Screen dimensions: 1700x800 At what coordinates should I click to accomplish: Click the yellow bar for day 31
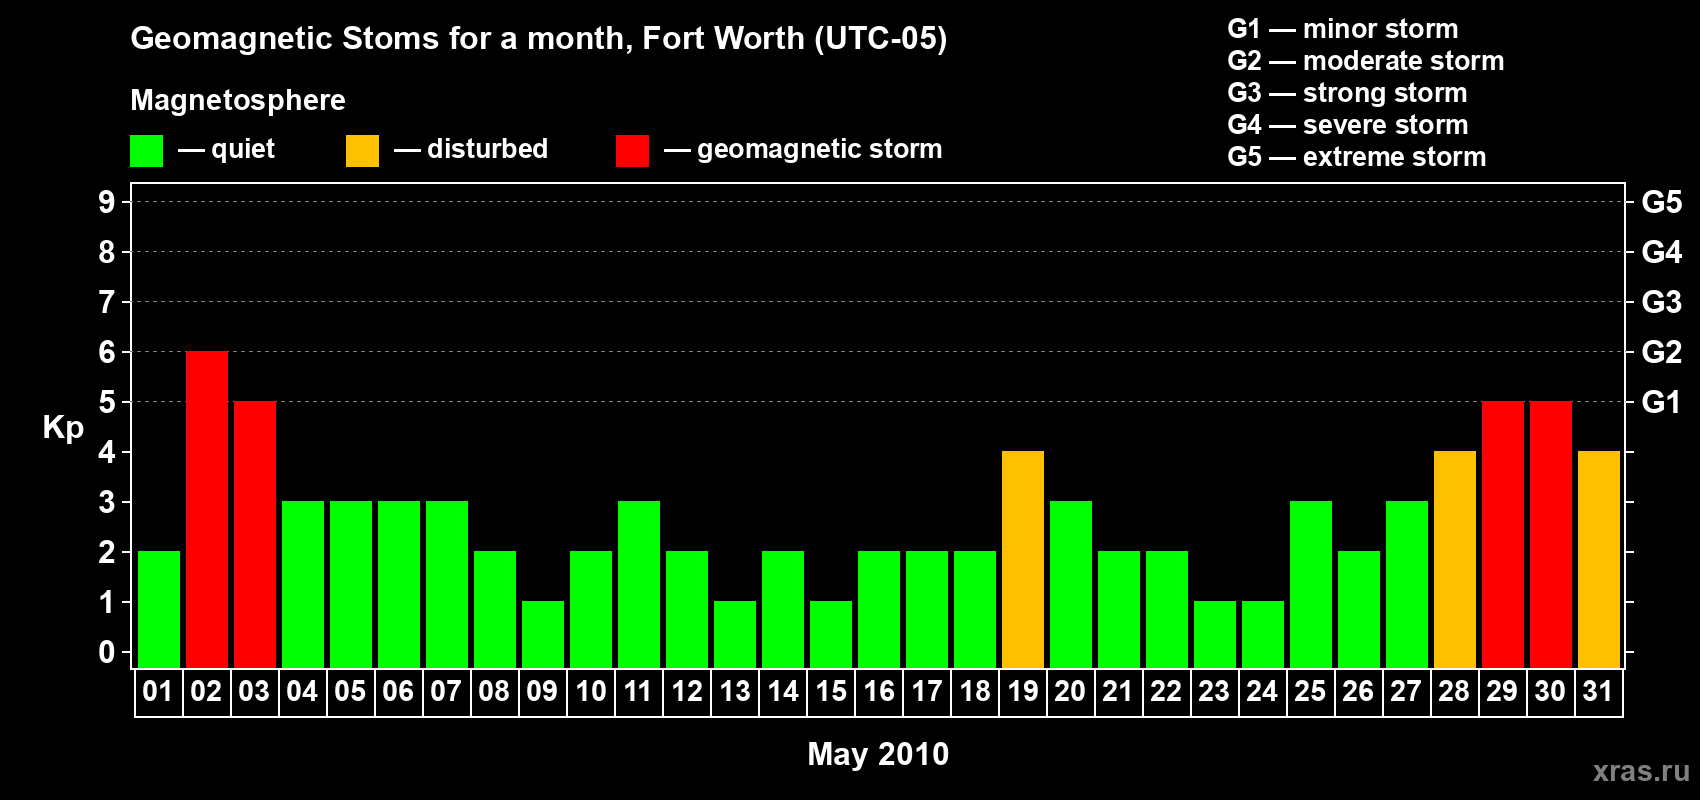tap(1599, 560)
